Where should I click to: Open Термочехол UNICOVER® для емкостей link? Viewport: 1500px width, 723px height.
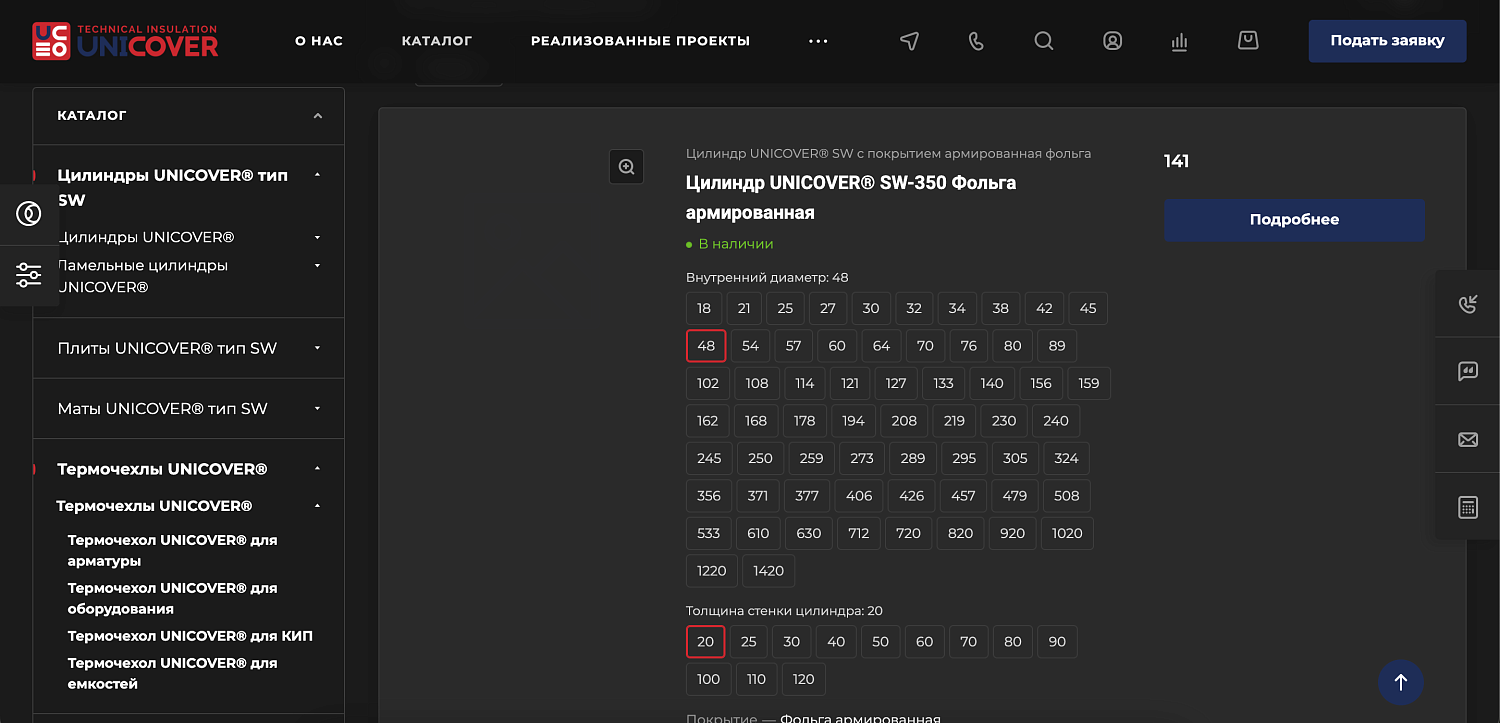tap(173, 673)
